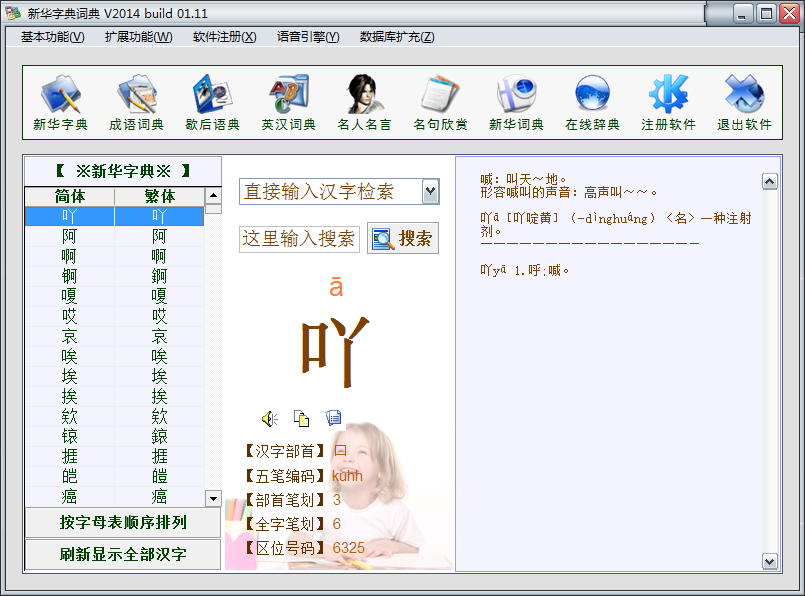Select the 欸 row in the list
The width and height of the screenshot is (805, 596).
(x=114, y=416)
